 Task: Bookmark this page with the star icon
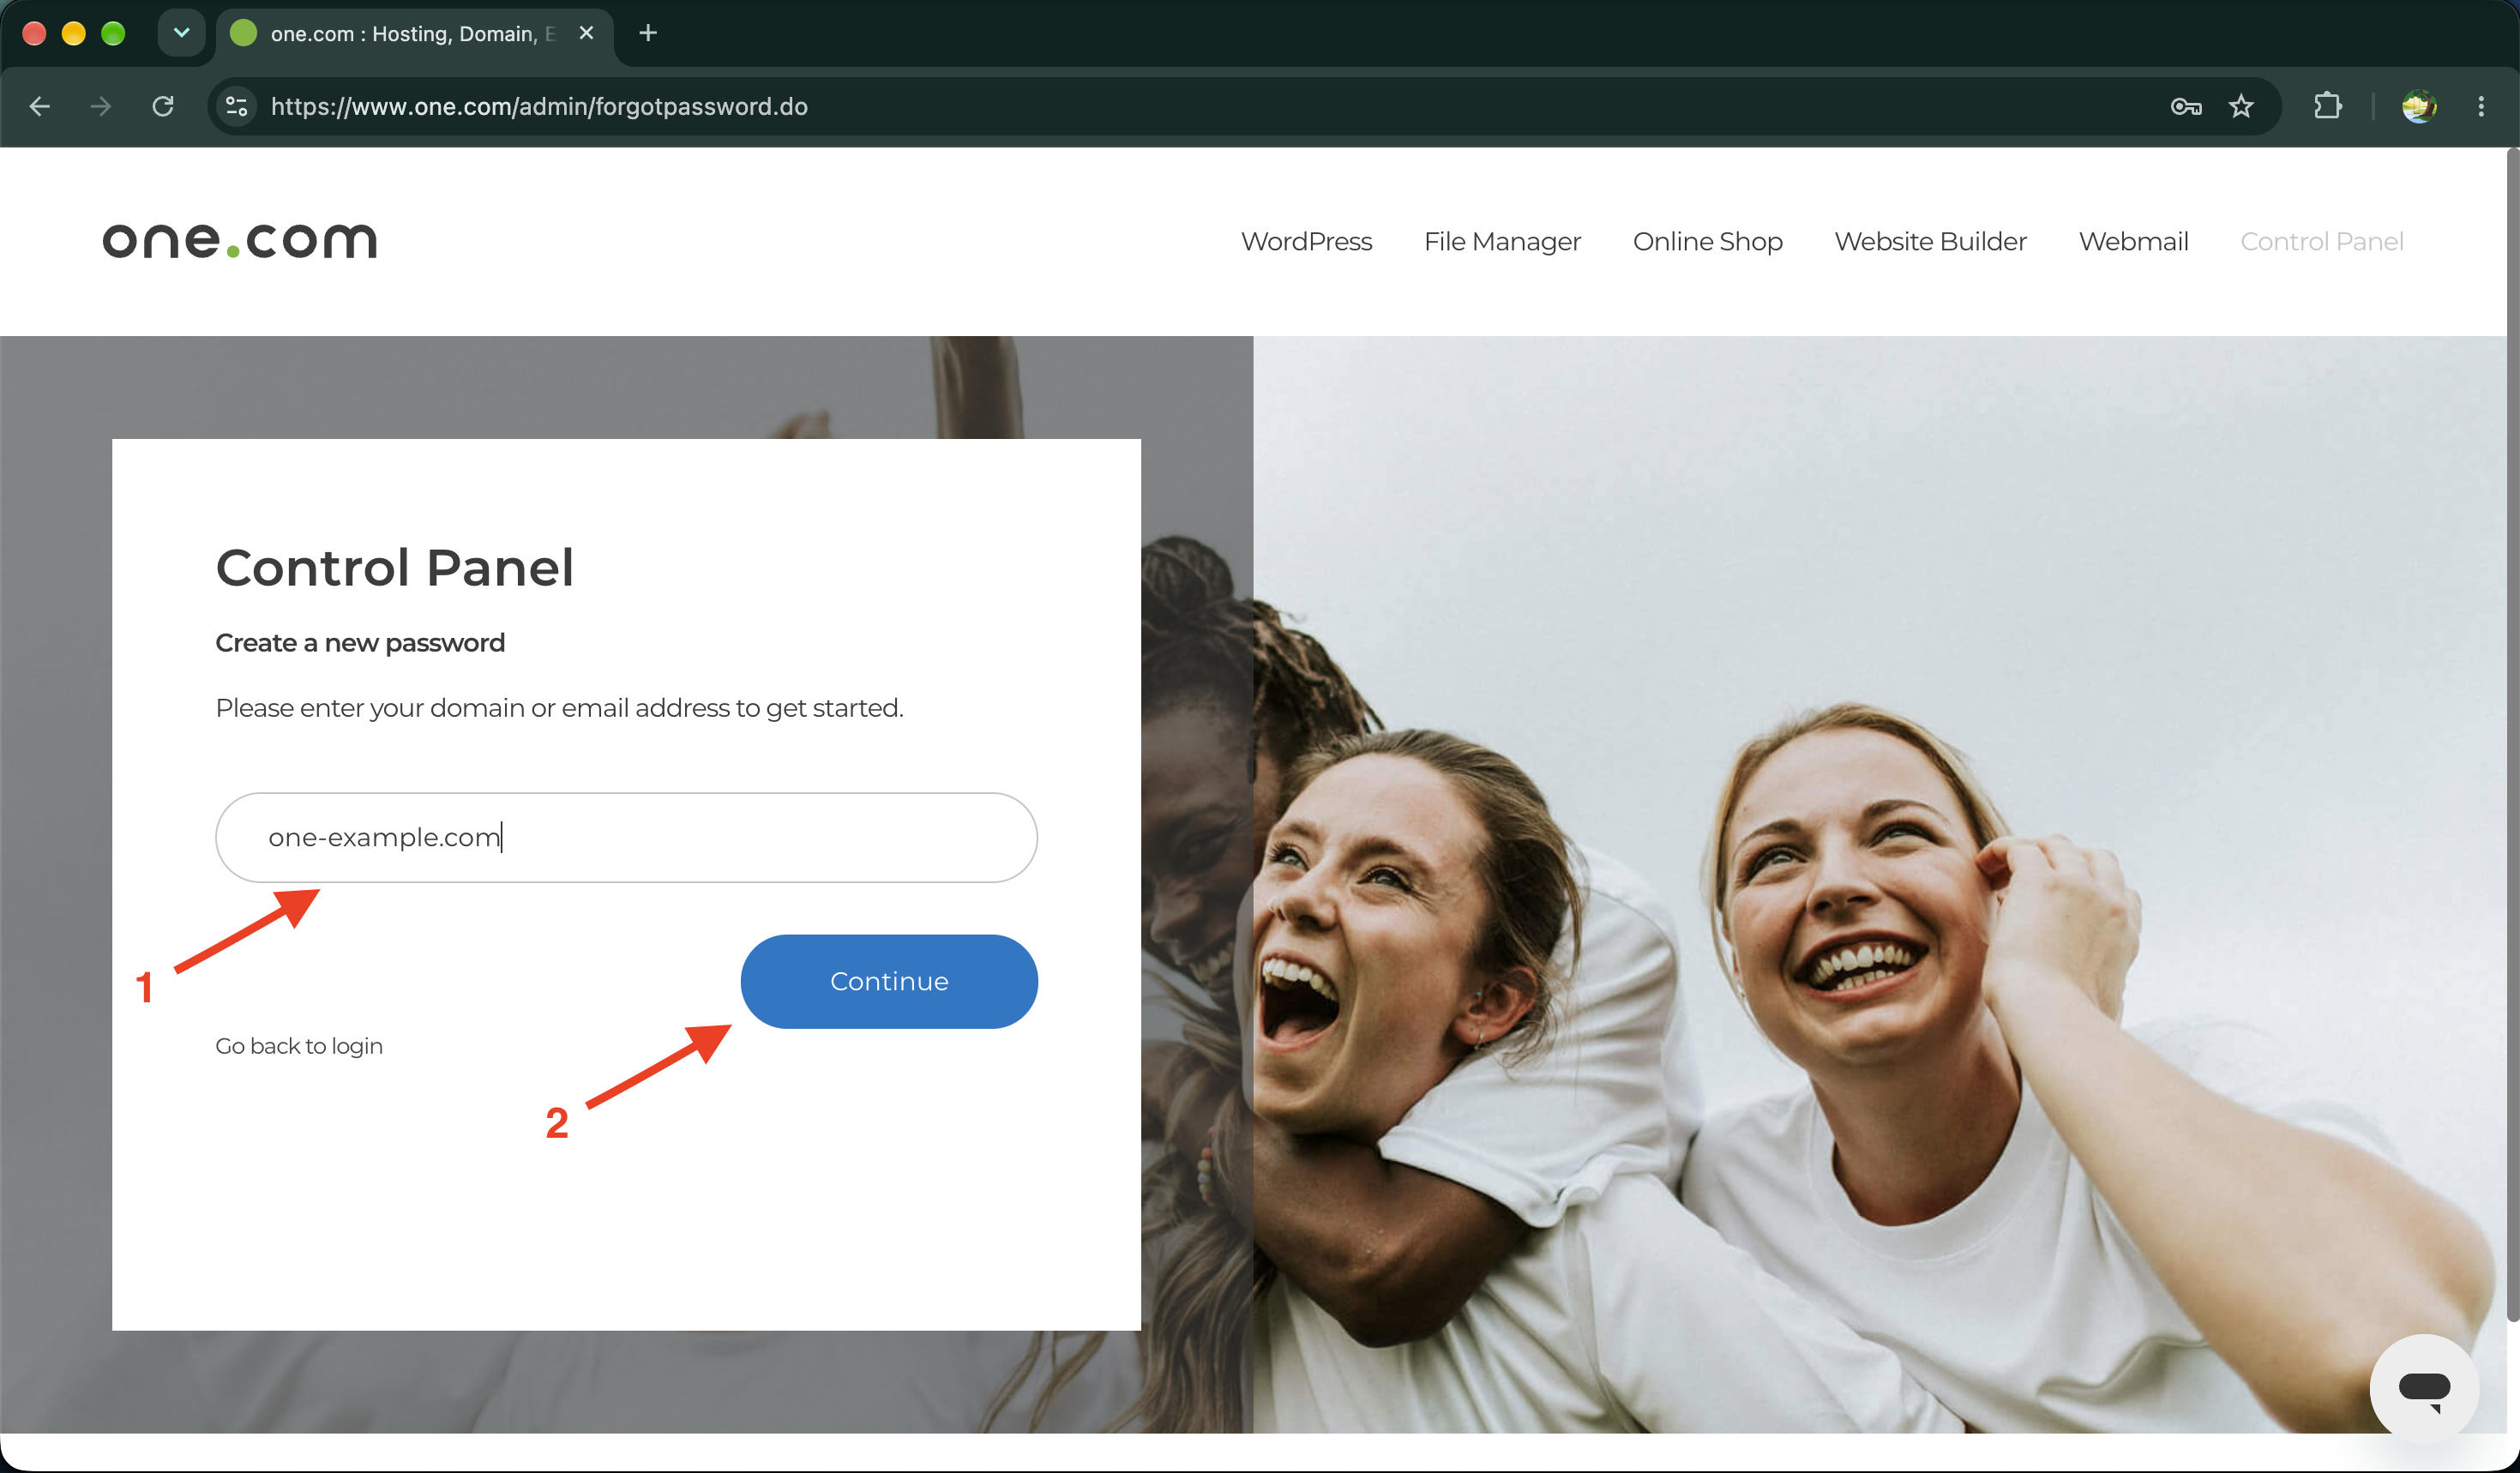pos(2241,106)
